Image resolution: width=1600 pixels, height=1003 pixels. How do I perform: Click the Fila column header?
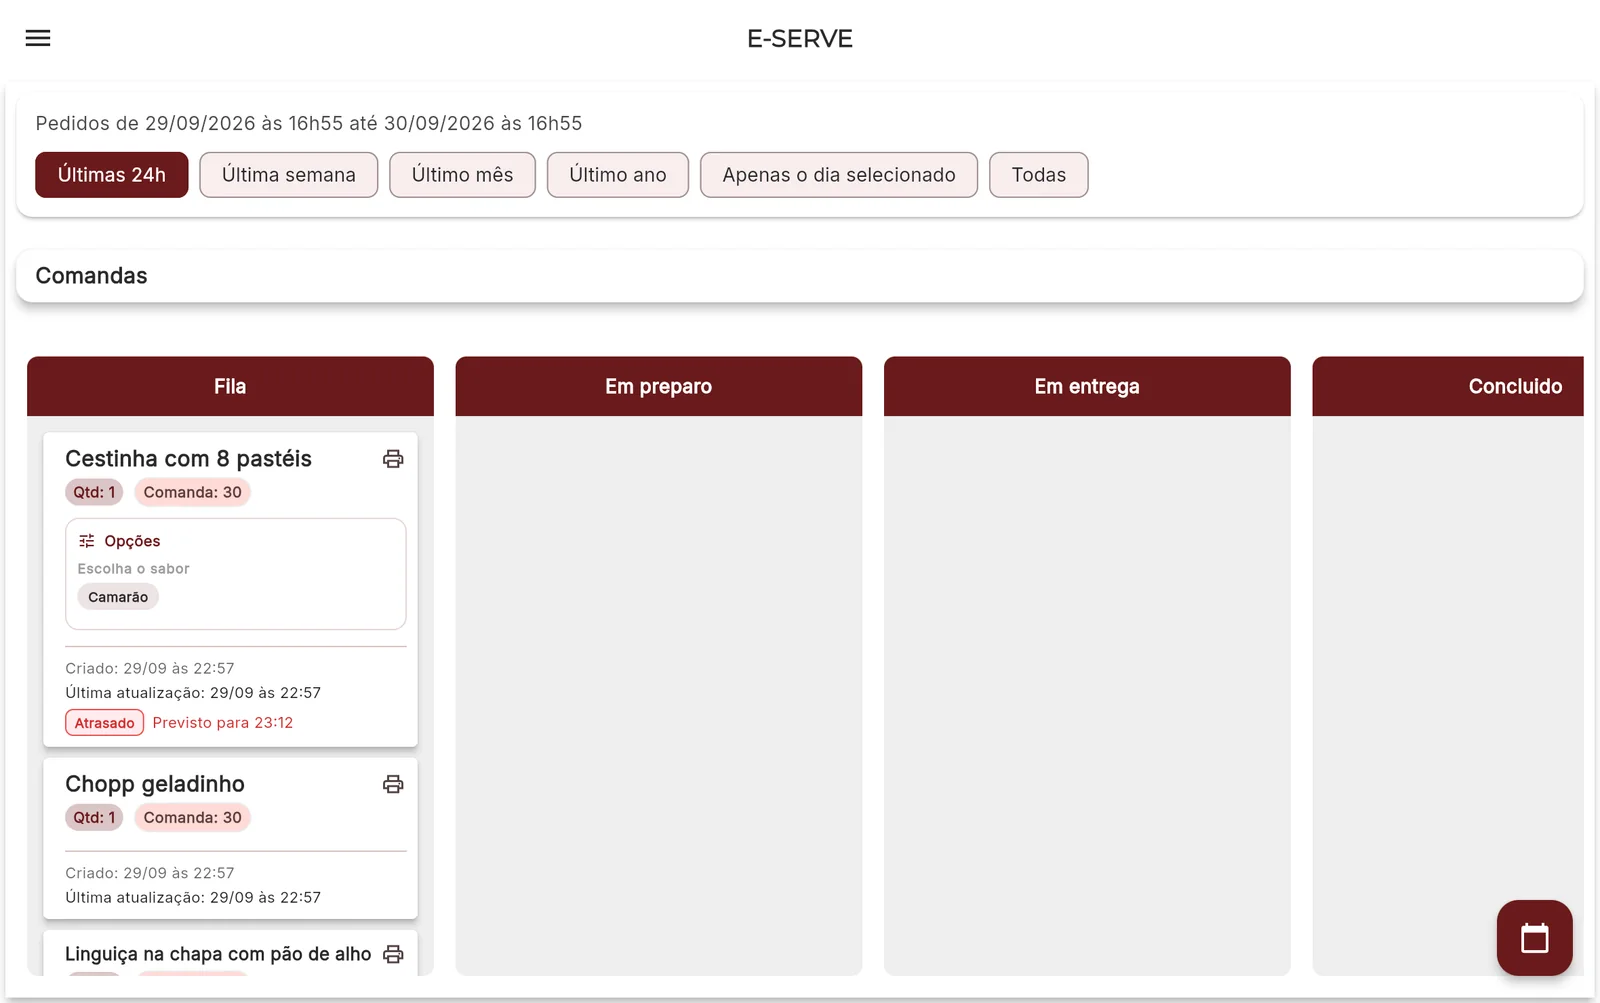coord(230,386)
